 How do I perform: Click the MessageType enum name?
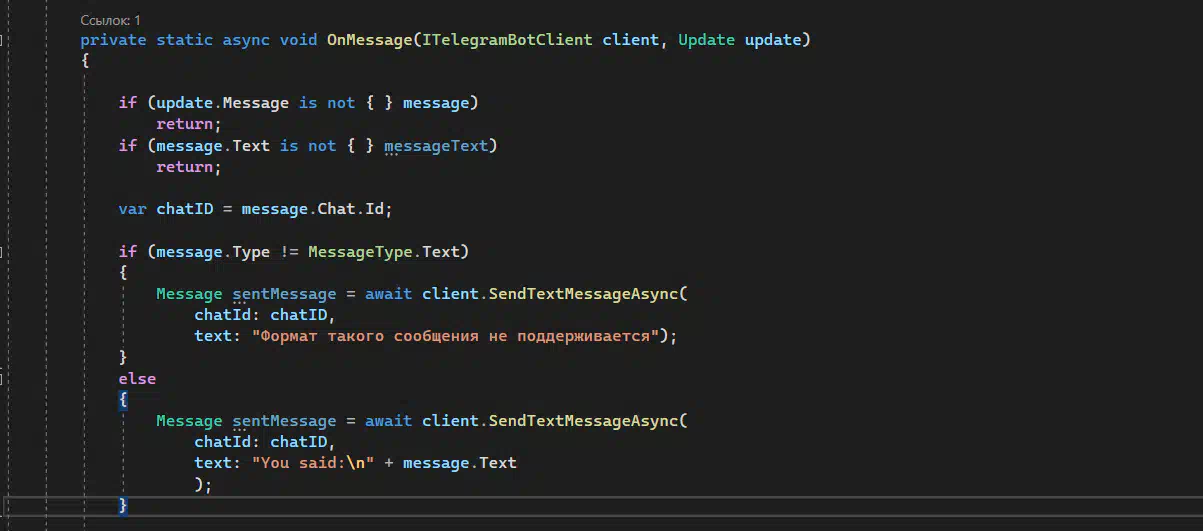tap(360, 252)
